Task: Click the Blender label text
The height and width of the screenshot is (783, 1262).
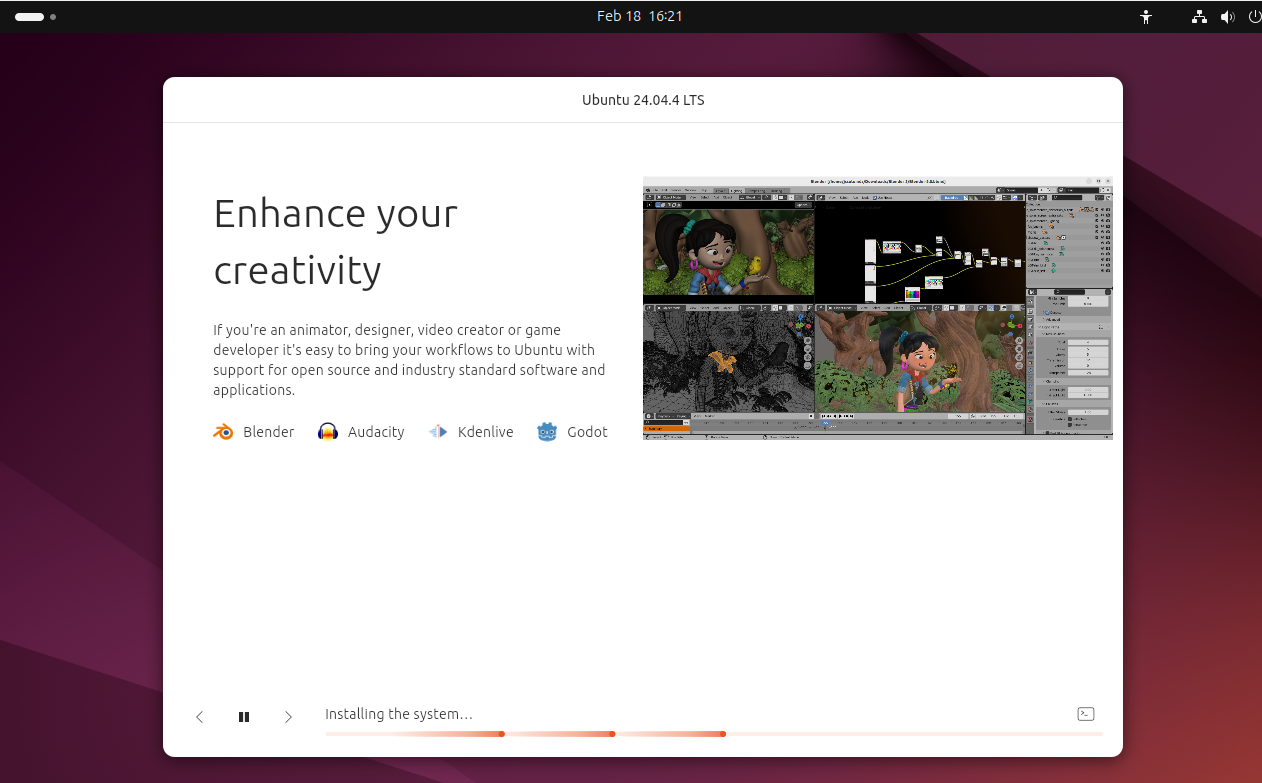Action: [x=269, y=432]
